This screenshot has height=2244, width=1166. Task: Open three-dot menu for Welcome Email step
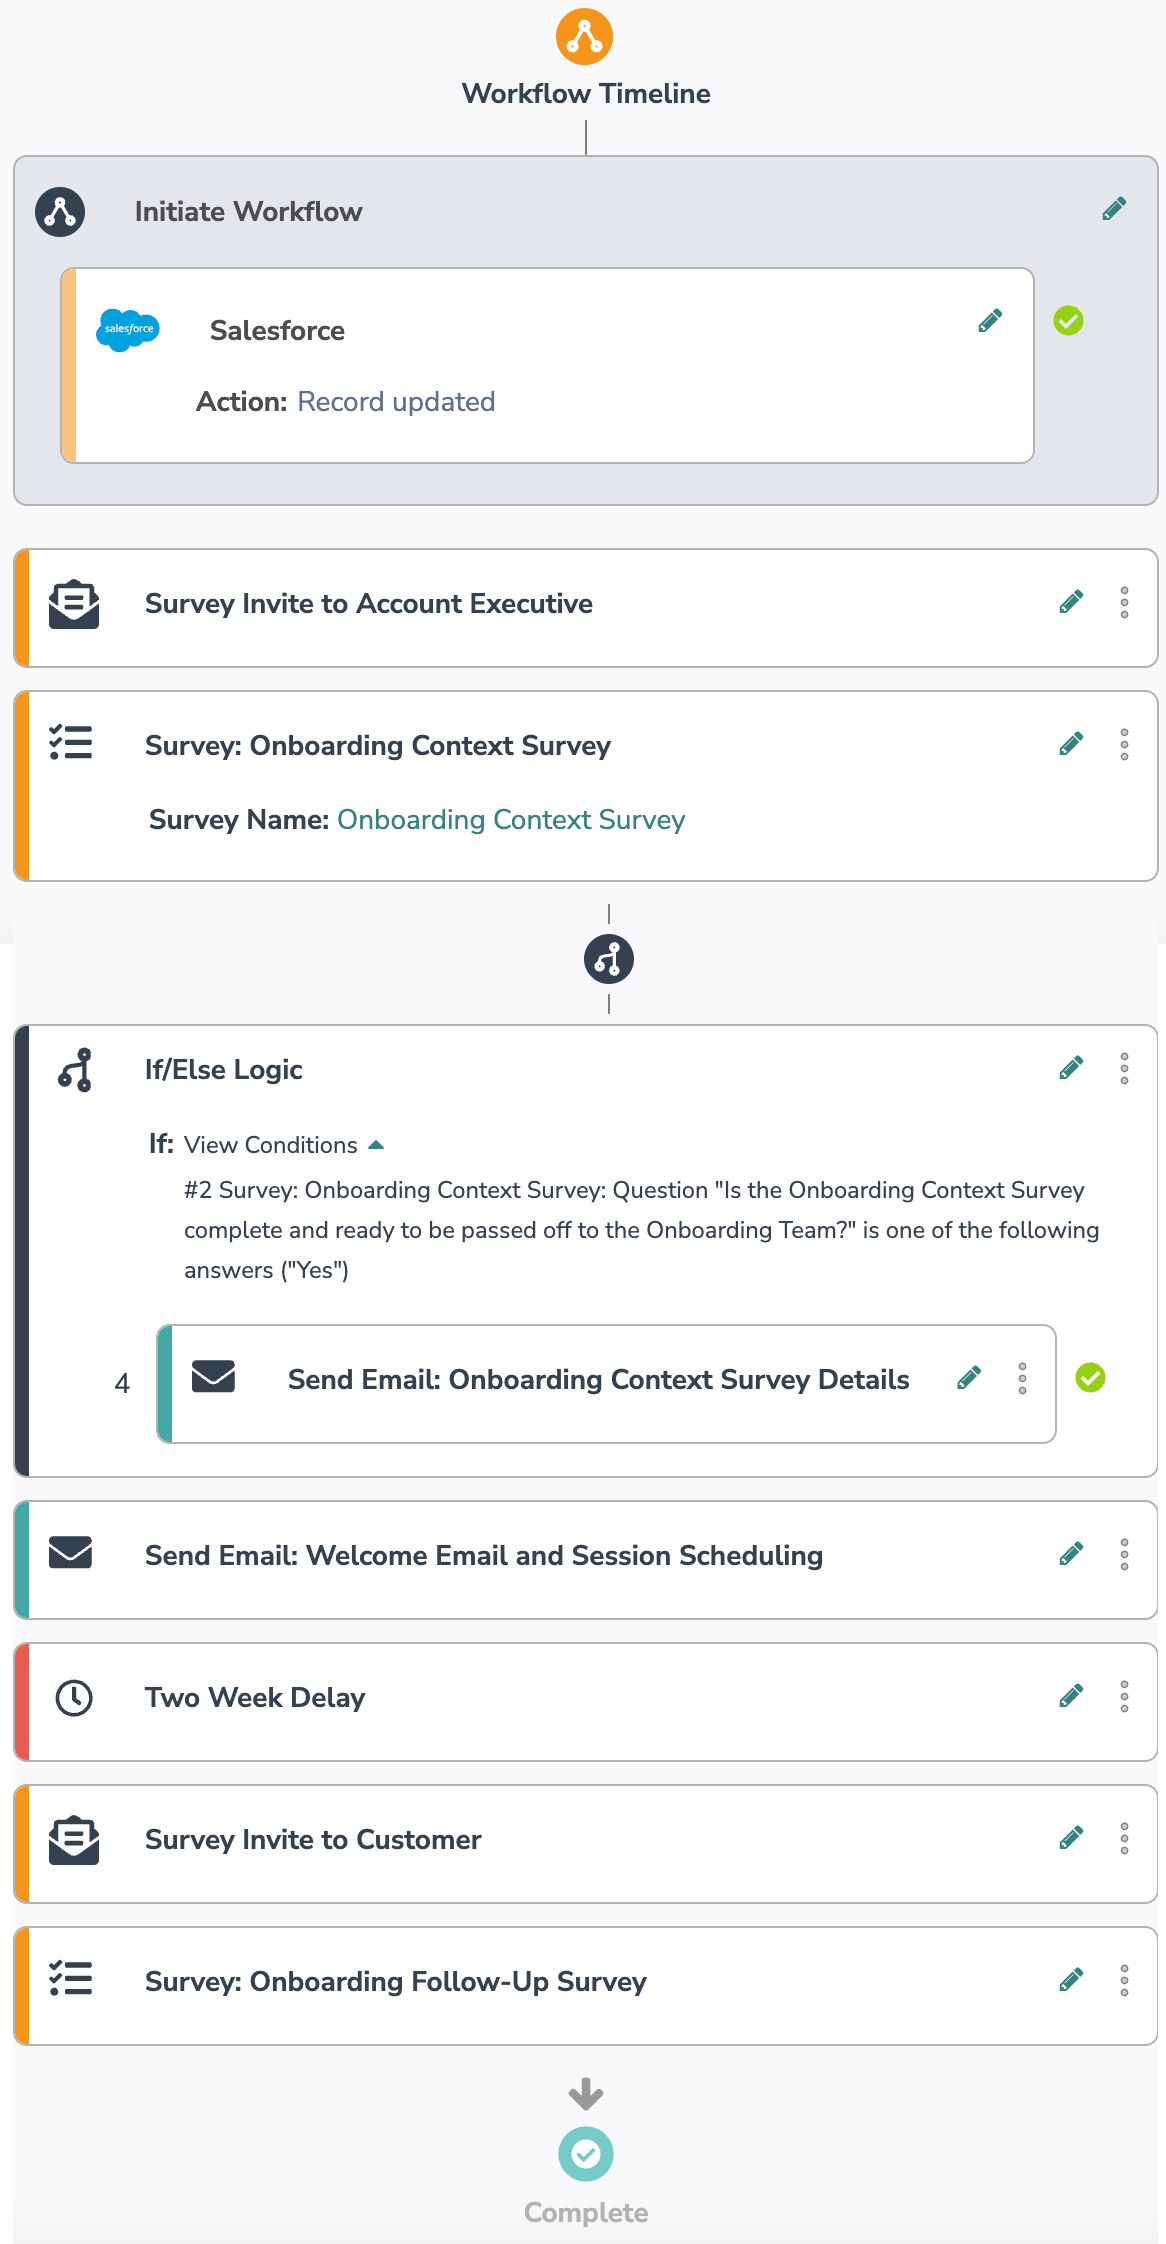(1124, 1554)
